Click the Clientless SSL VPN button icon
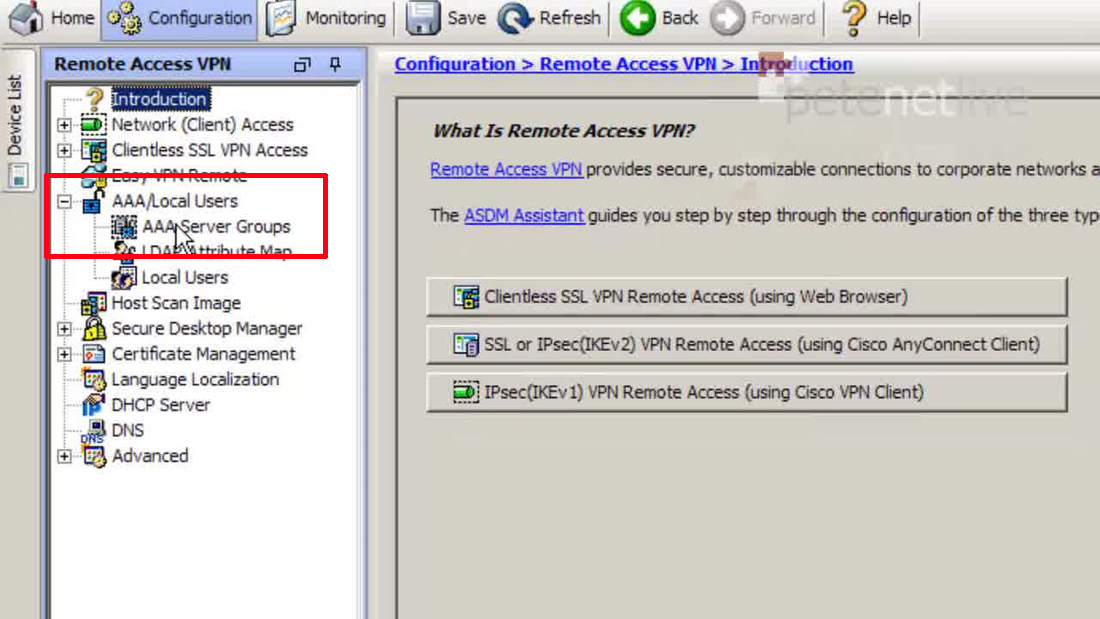This screenshot has width=1100, height=619. point(466,297)
